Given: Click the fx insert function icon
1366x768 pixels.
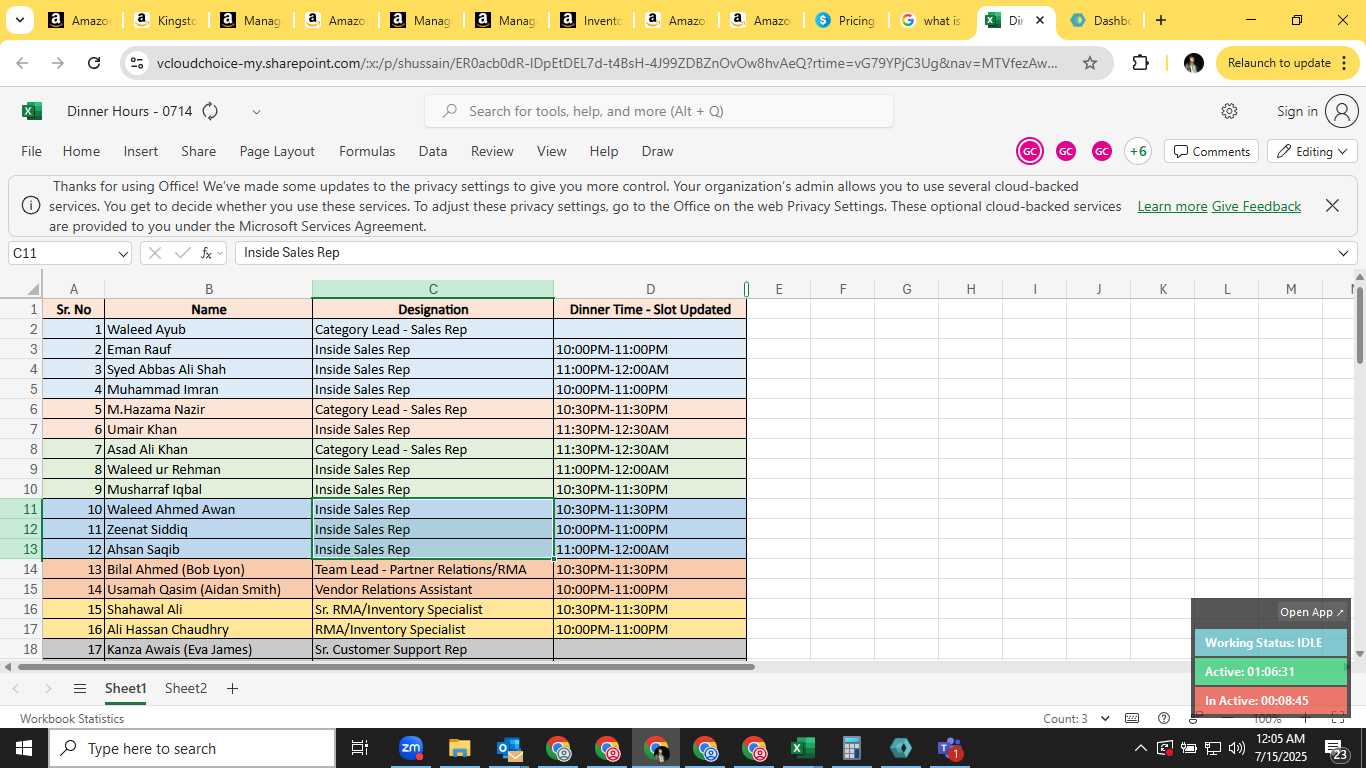Looking at the screenshot, I should click(206, 253).
